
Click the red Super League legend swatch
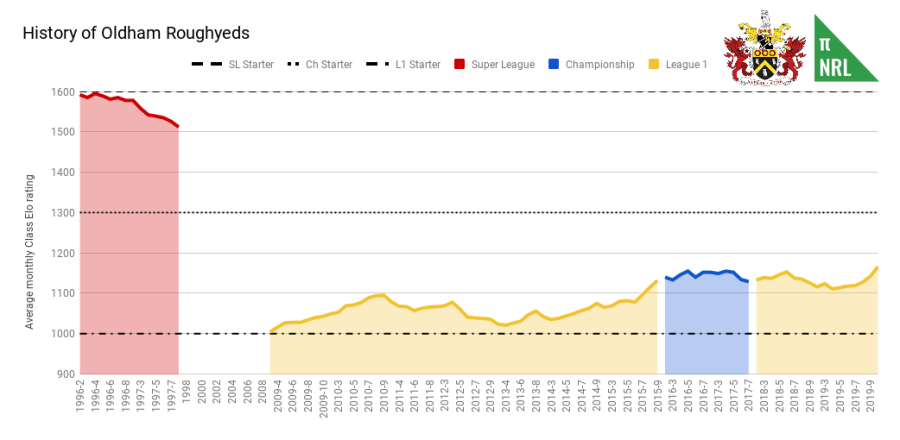[x=461, y=64]
